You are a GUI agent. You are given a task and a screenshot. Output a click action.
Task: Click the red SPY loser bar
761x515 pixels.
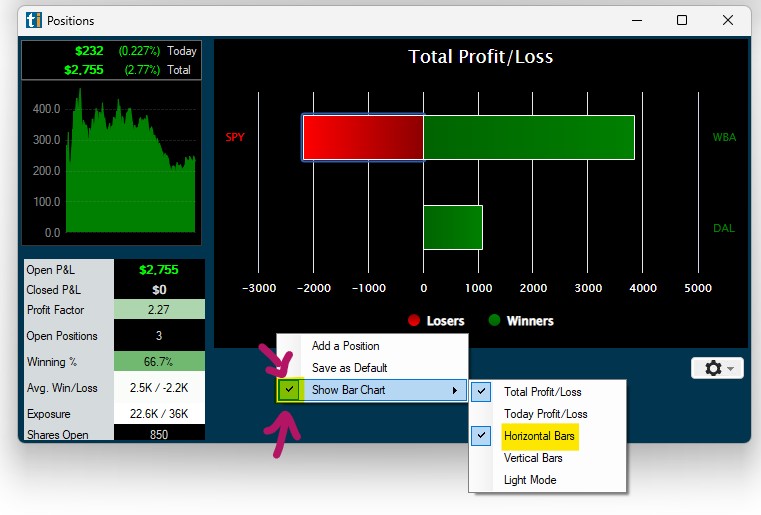click(362, 137)
